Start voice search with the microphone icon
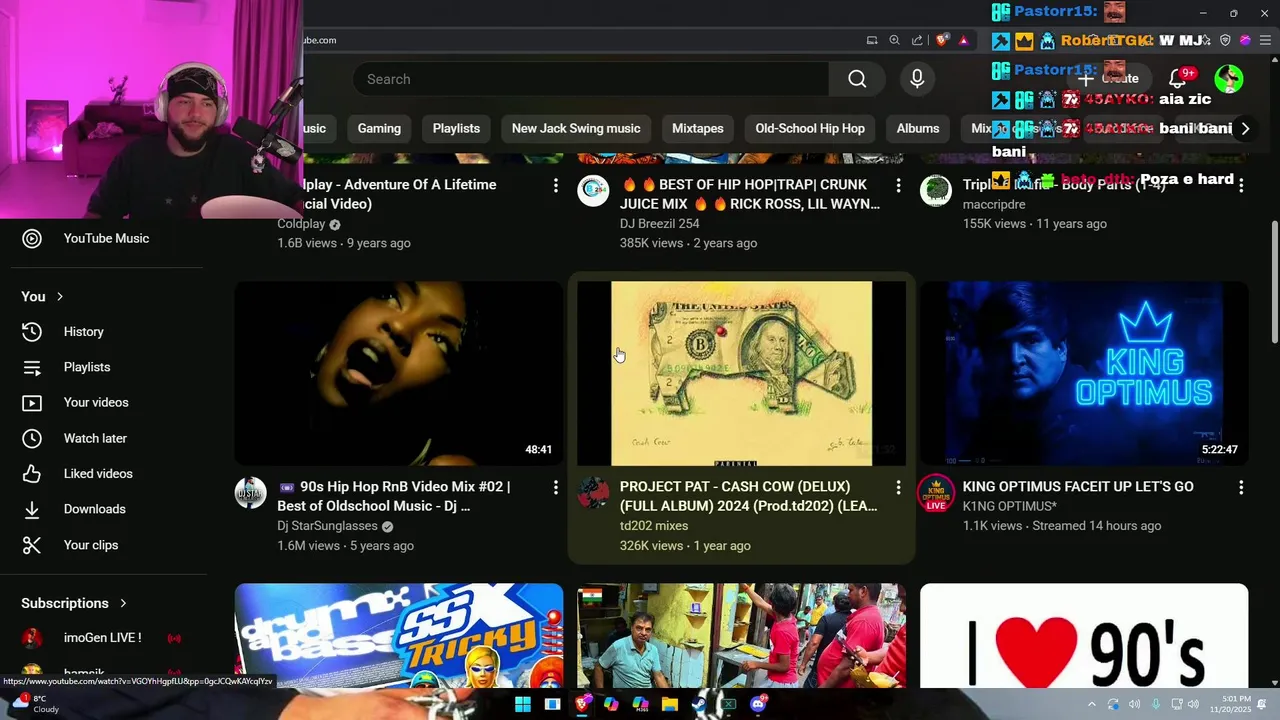Viewport: 1280px width, 720px height. point(917,79)
